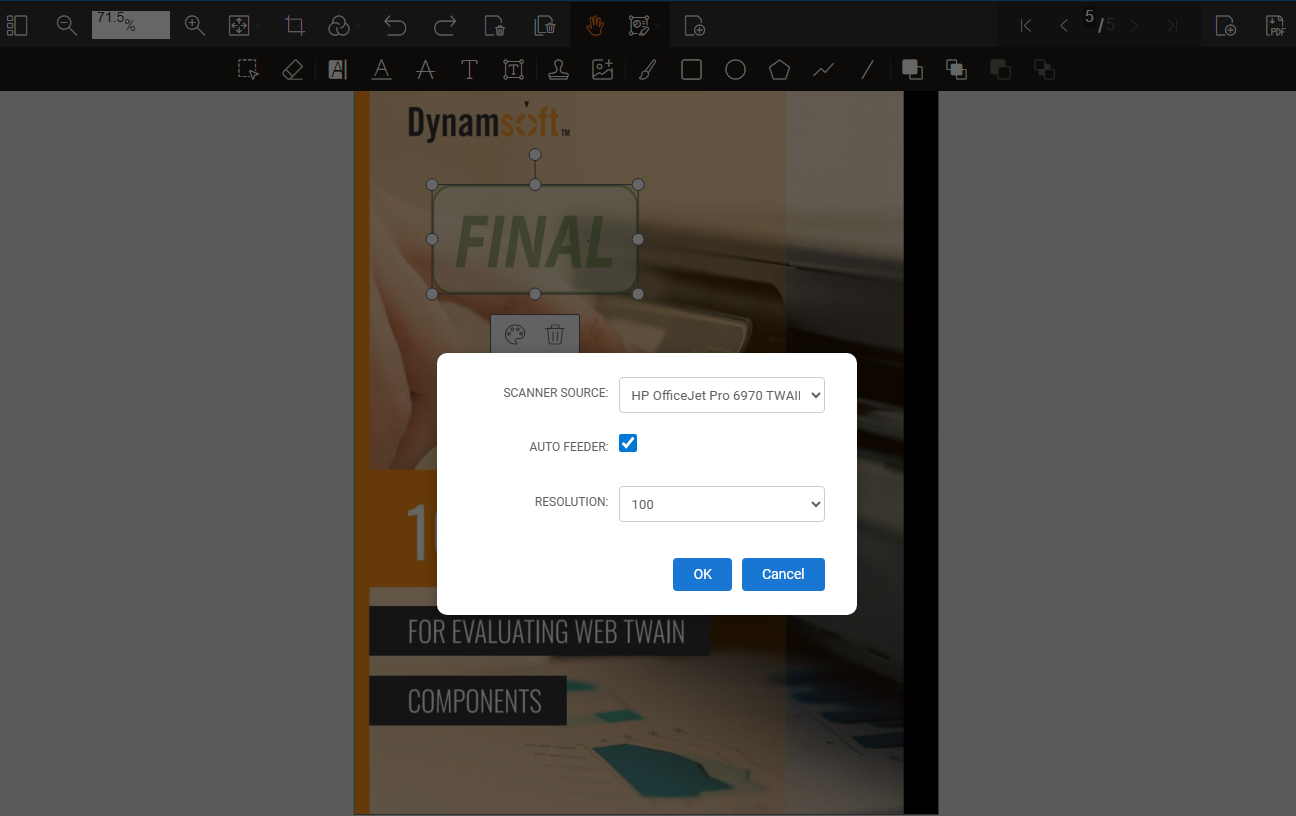The height and width of the screenshot is (816, 1296).
Task: Choose the strikethrough text tool
Action: [x=425, y=69]
